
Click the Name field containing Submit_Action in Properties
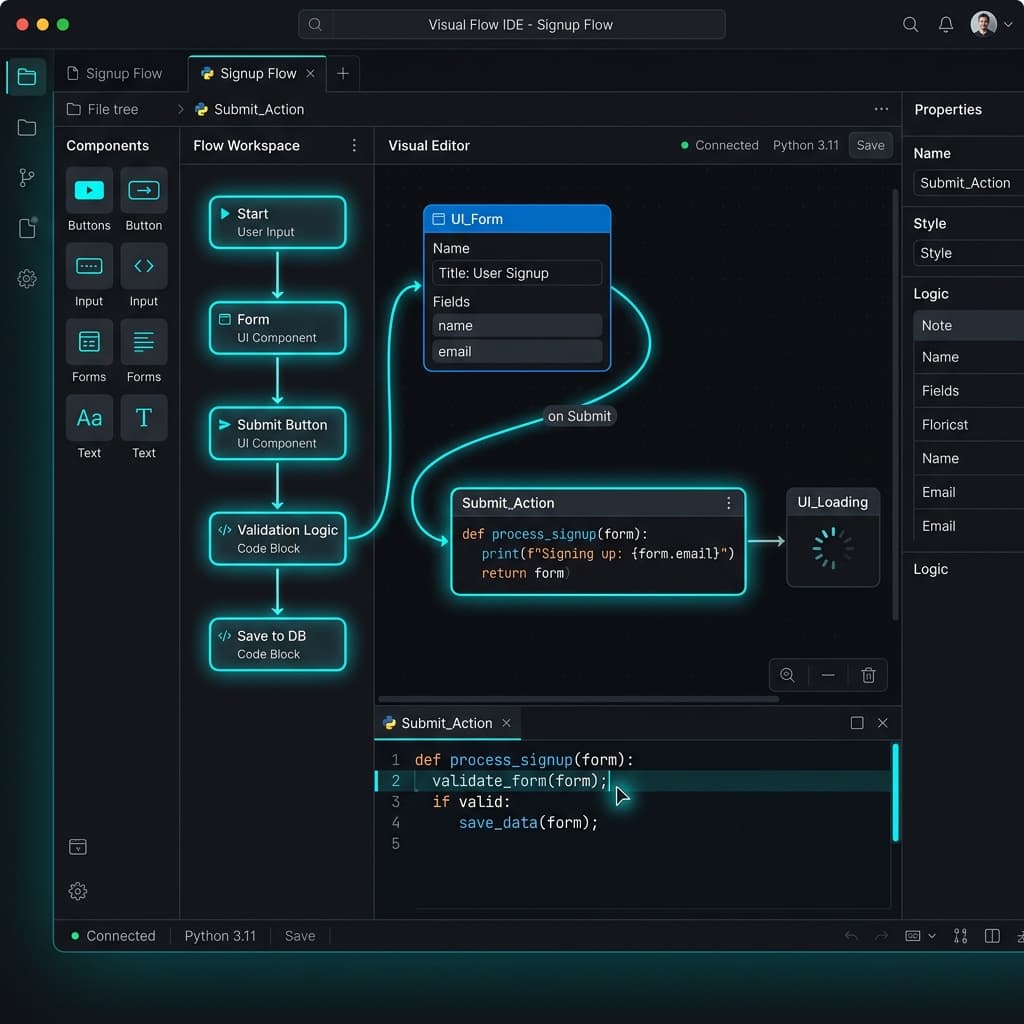(968, 183)
